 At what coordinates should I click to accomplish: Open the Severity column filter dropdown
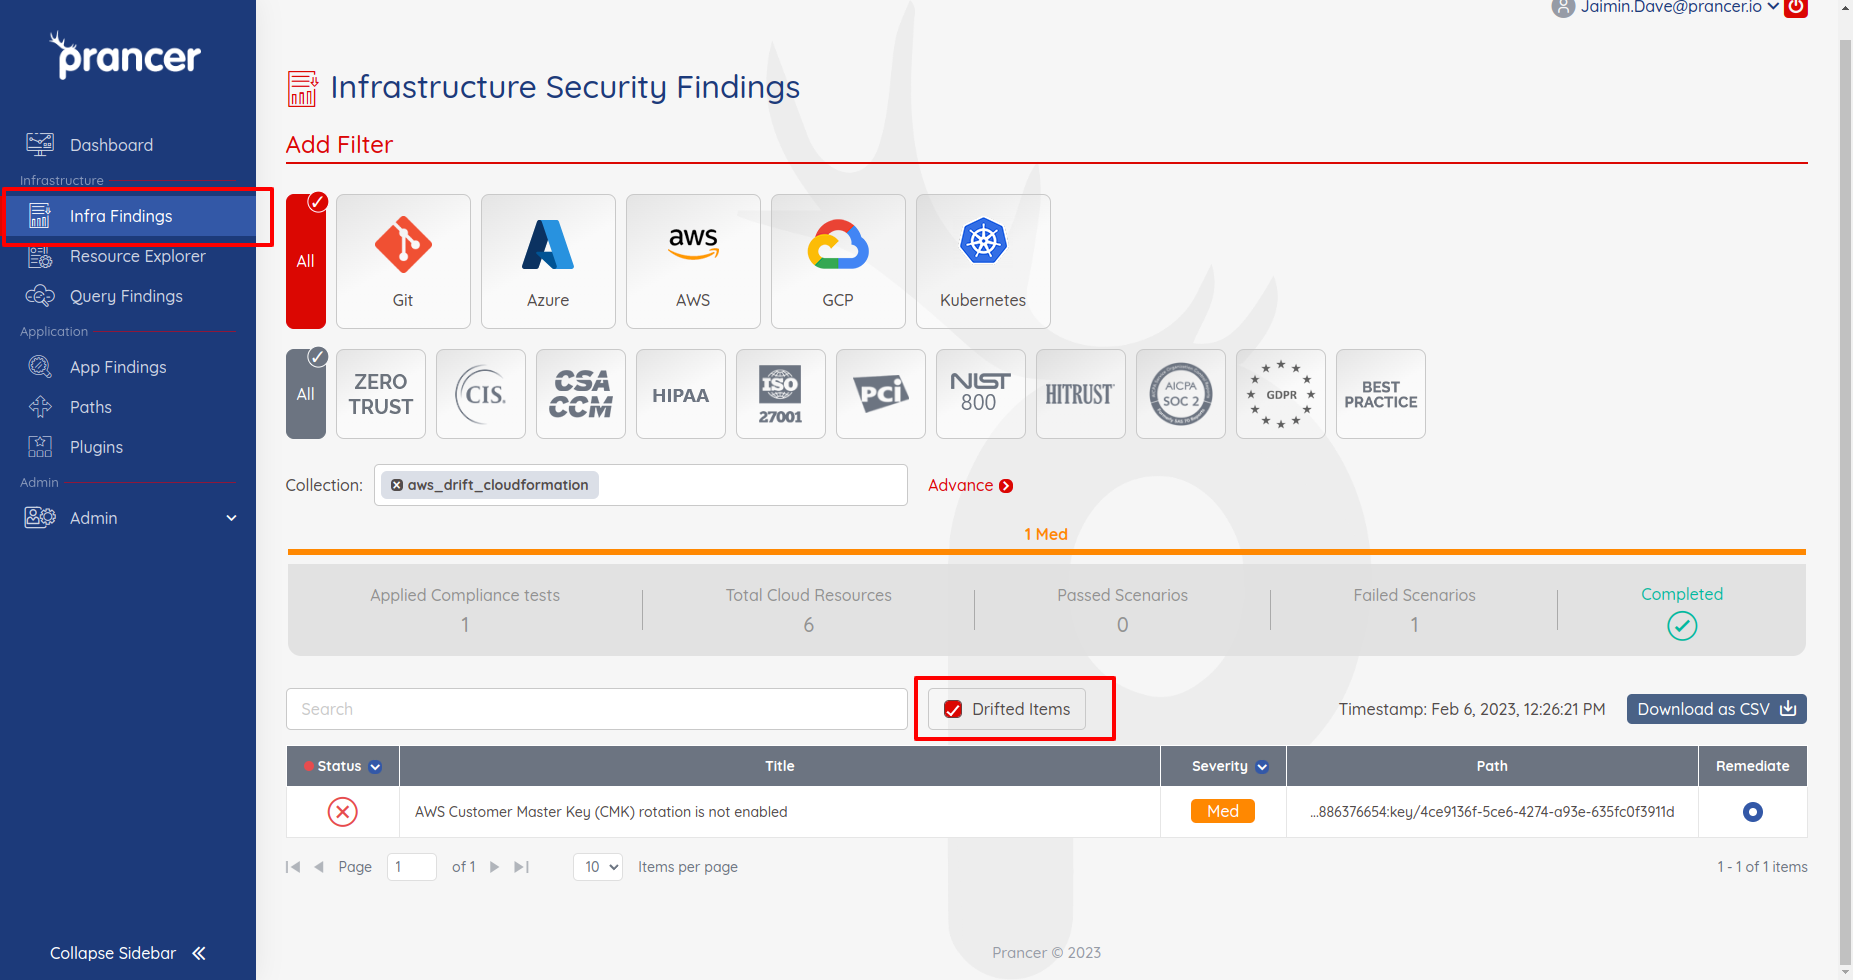pos(1262,767)
